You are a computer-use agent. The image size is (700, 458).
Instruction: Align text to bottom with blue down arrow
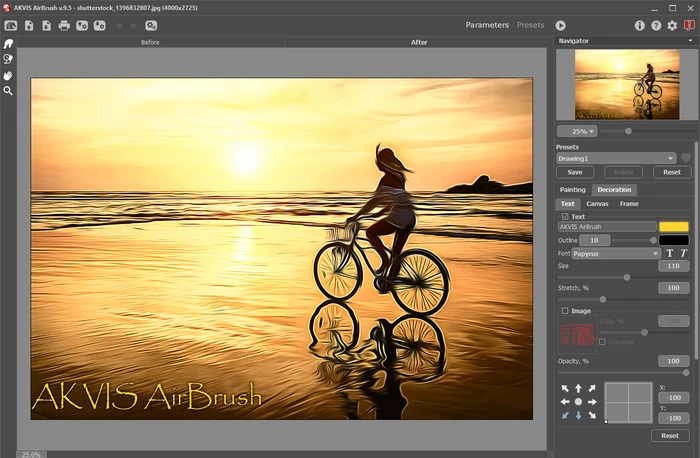(578, 415)
